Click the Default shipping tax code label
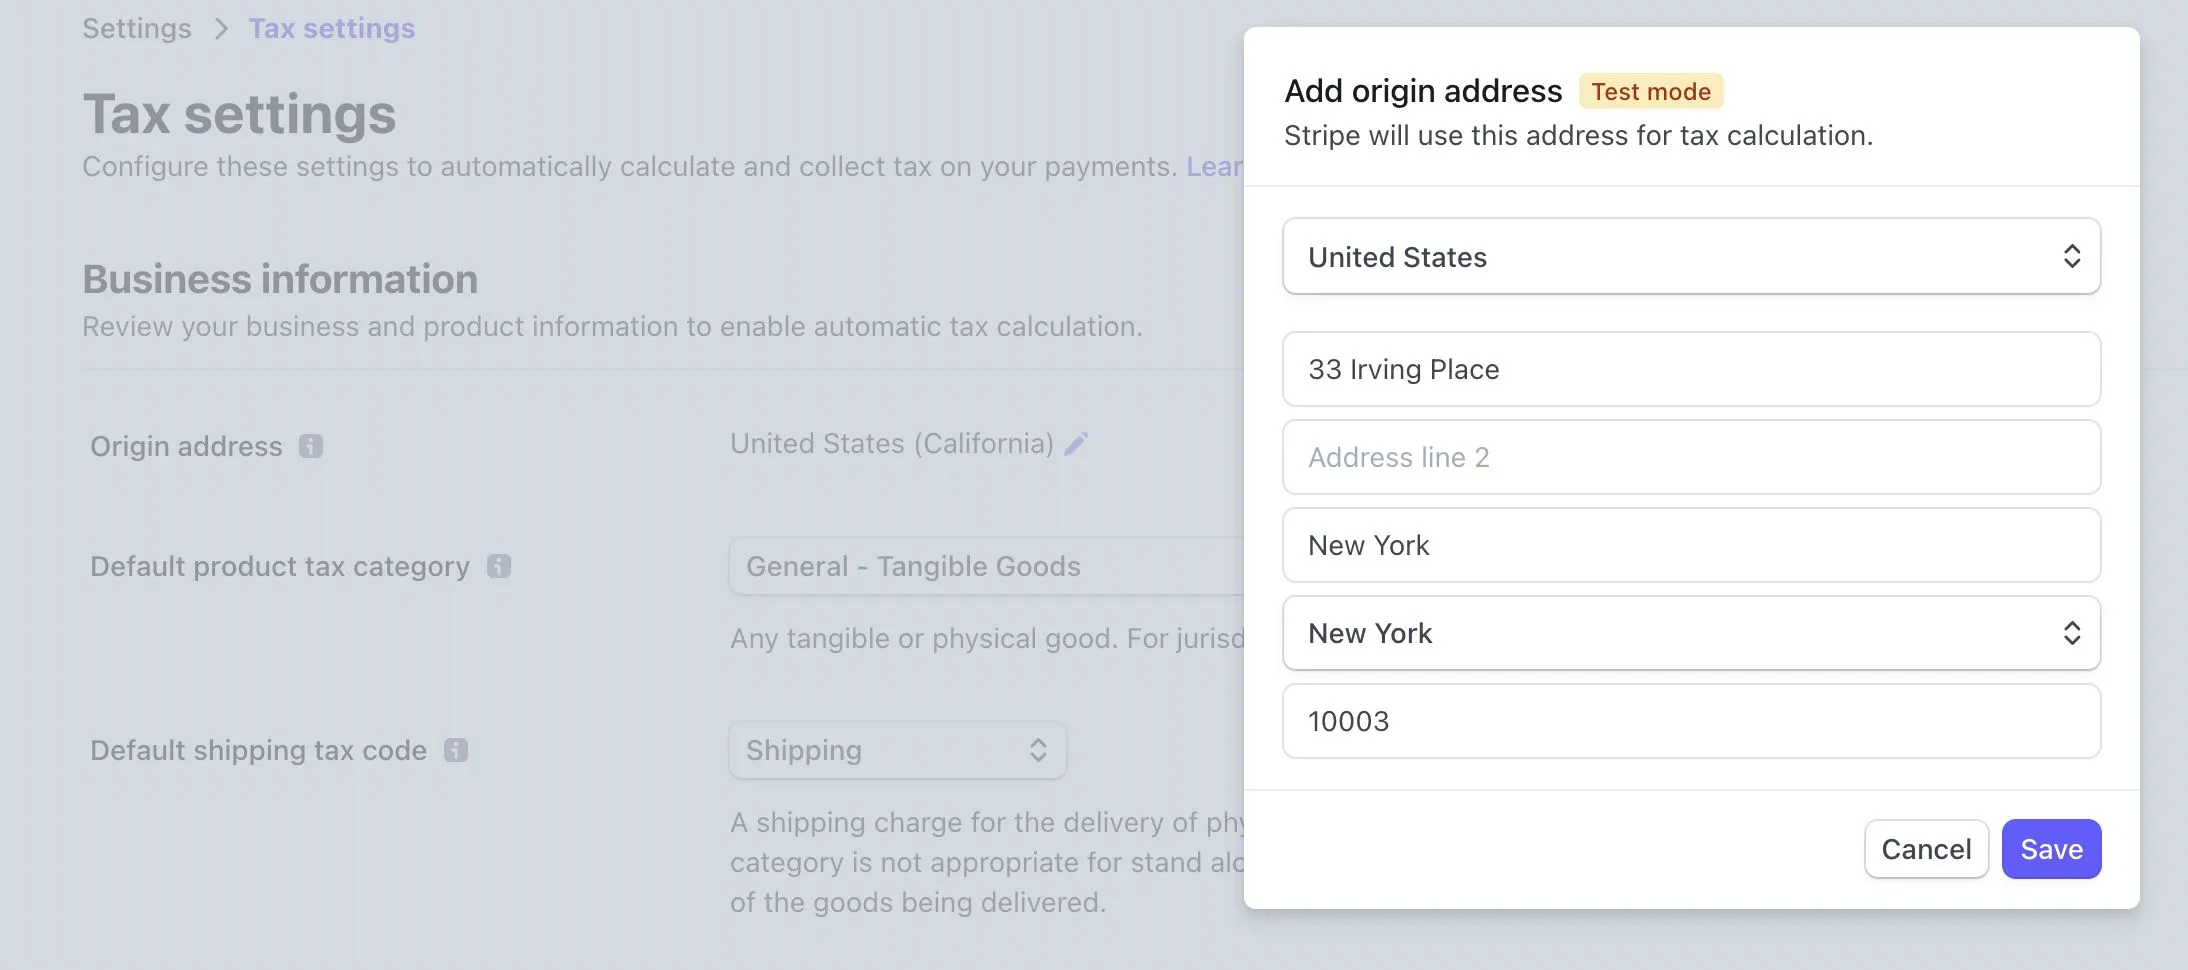 [258, 750]
